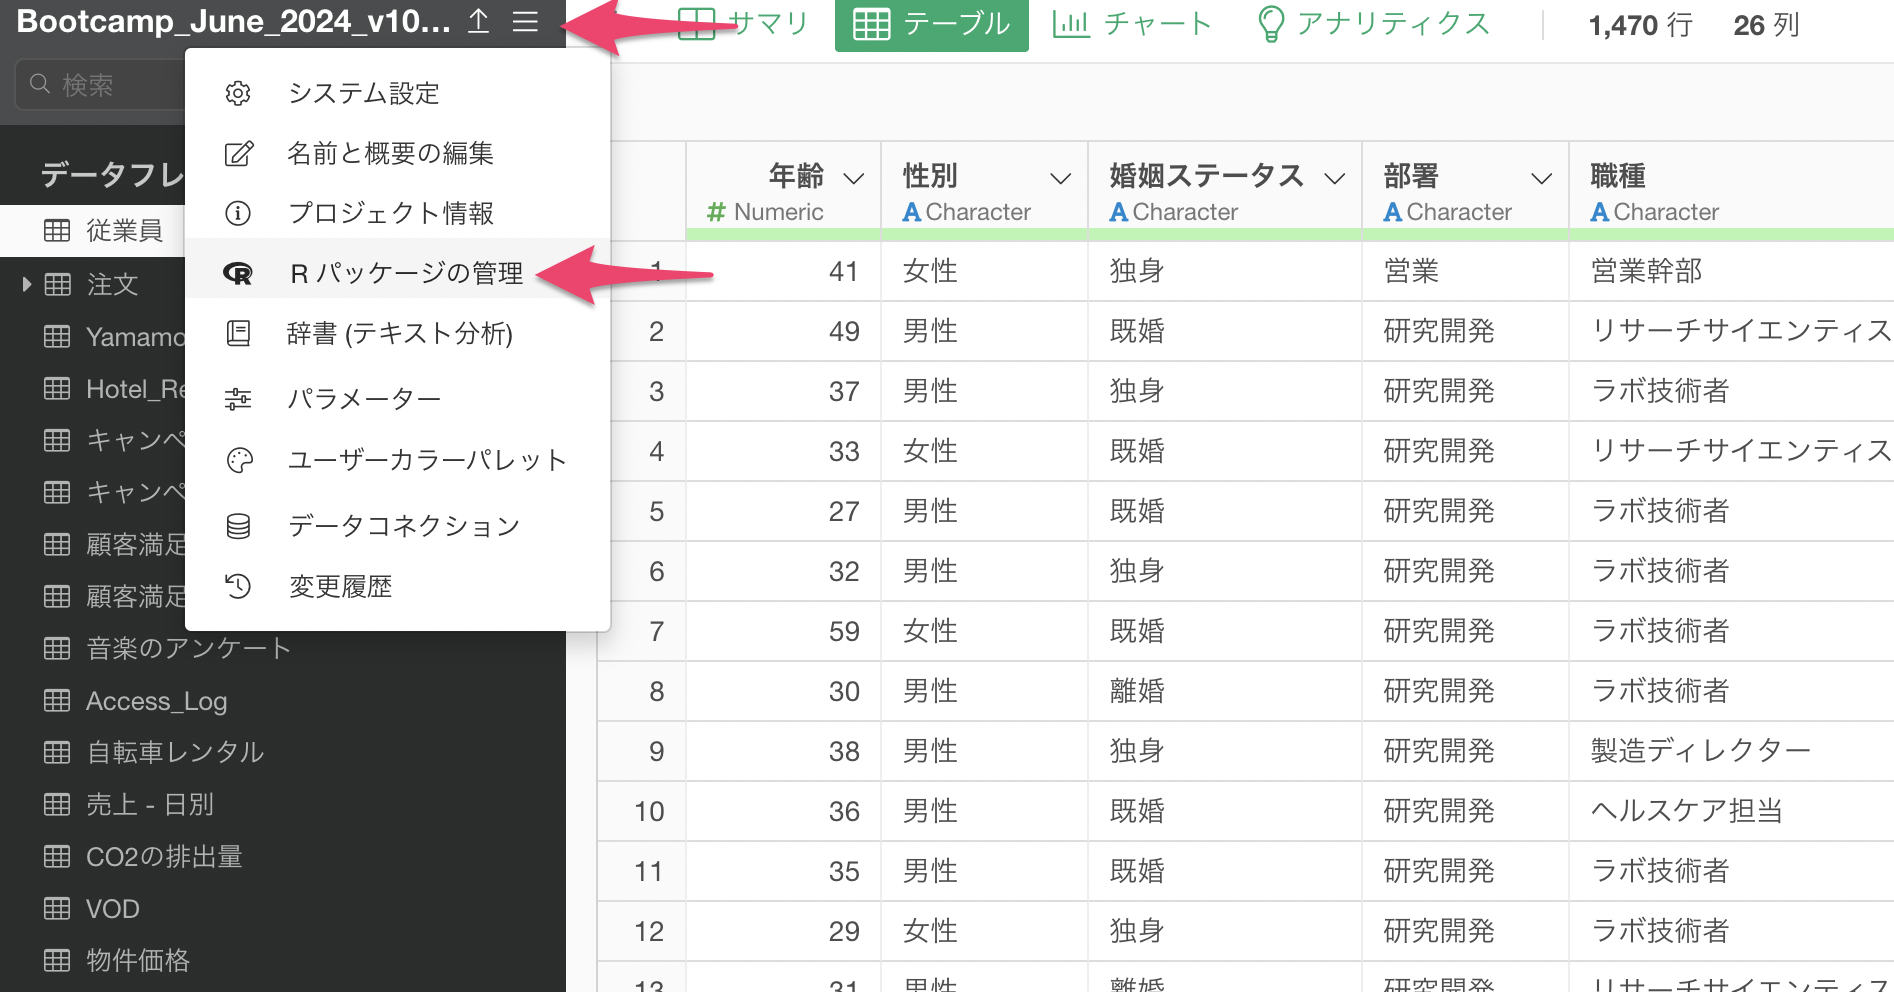Click the palette icon for ユーザーカラーパレット
The height and width of the screenshot is (992, 1894).
tap(239, 460)
